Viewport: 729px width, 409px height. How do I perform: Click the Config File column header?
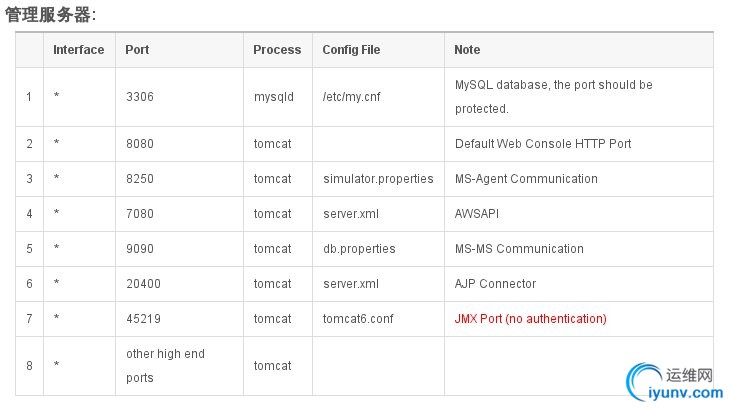351,50
